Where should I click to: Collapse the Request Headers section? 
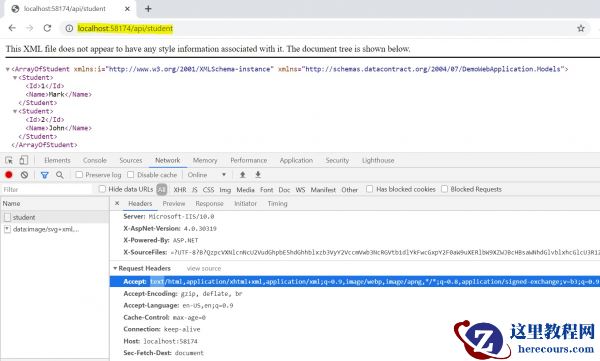click(115, 268)
